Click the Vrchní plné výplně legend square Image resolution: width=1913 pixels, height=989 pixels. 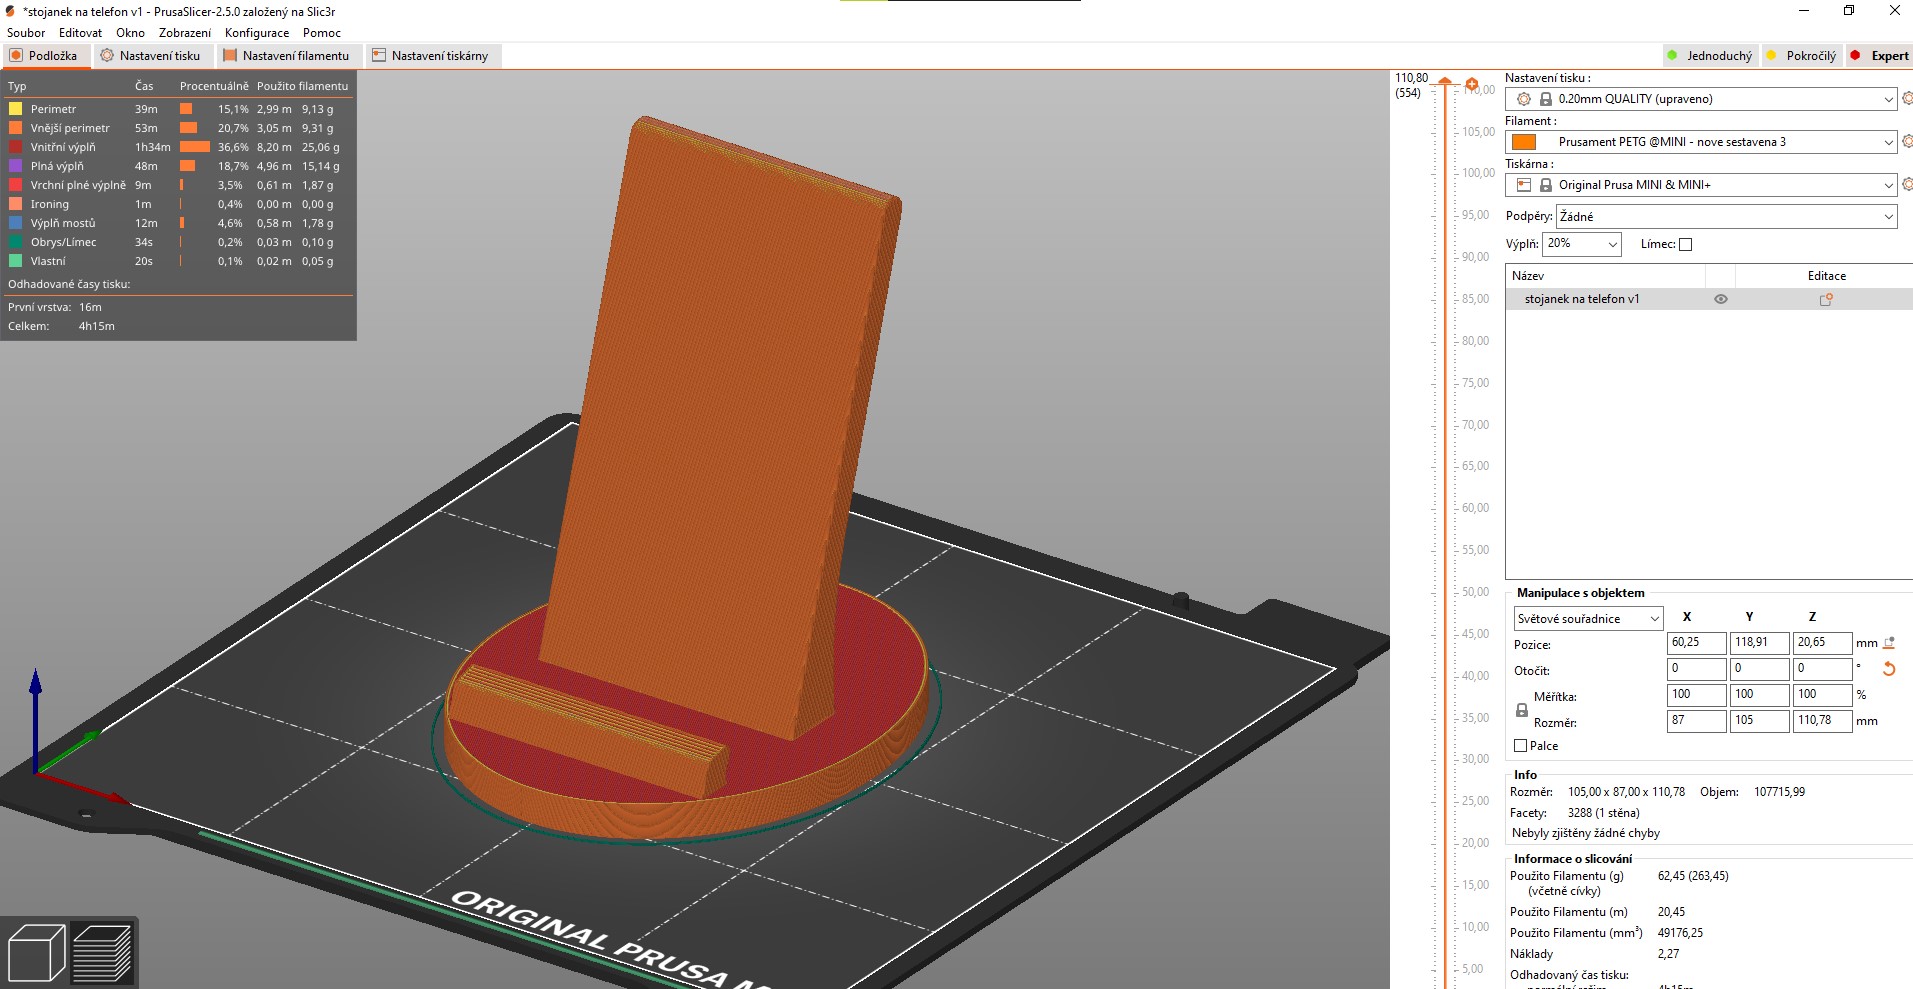(15, 185)
